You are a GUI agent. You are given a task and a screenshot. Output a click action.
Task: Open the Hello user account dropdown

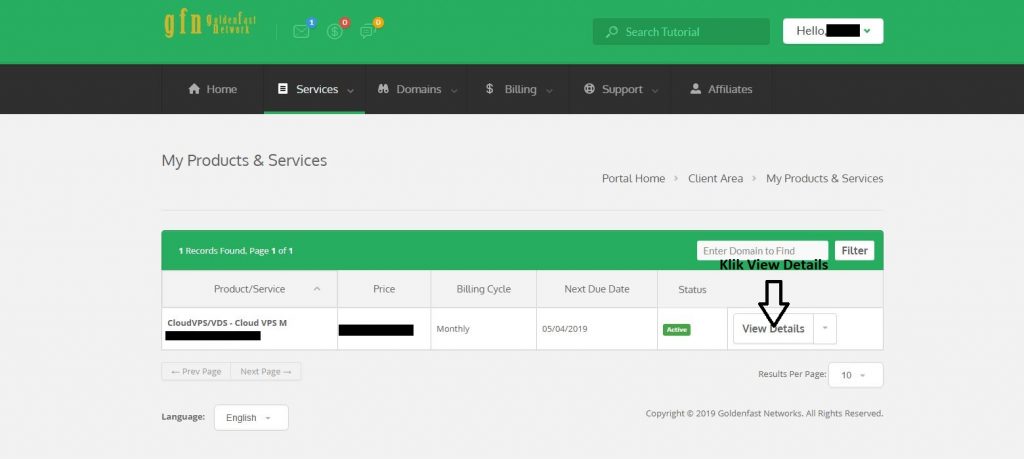coord(832,31)
